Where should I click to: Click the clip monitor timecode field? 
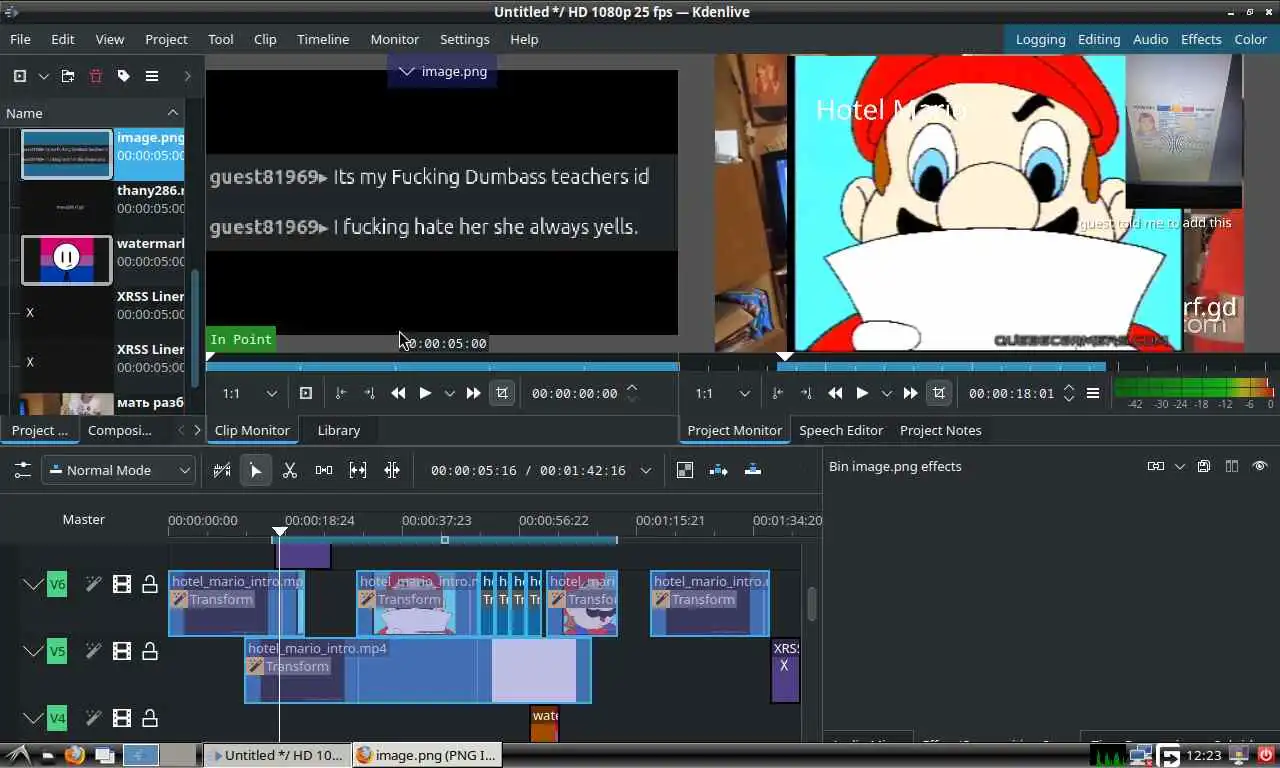[x=575, y=393]
